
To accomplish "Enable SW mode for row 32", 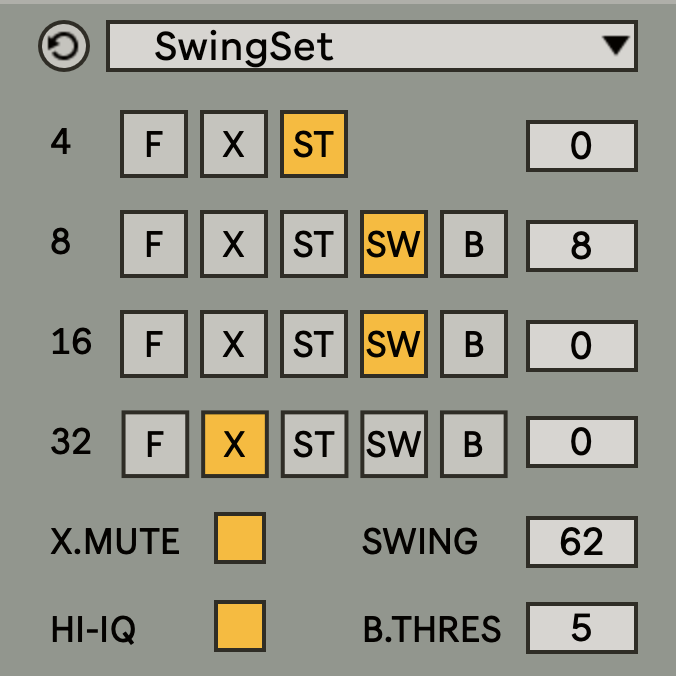I will 393,443.
